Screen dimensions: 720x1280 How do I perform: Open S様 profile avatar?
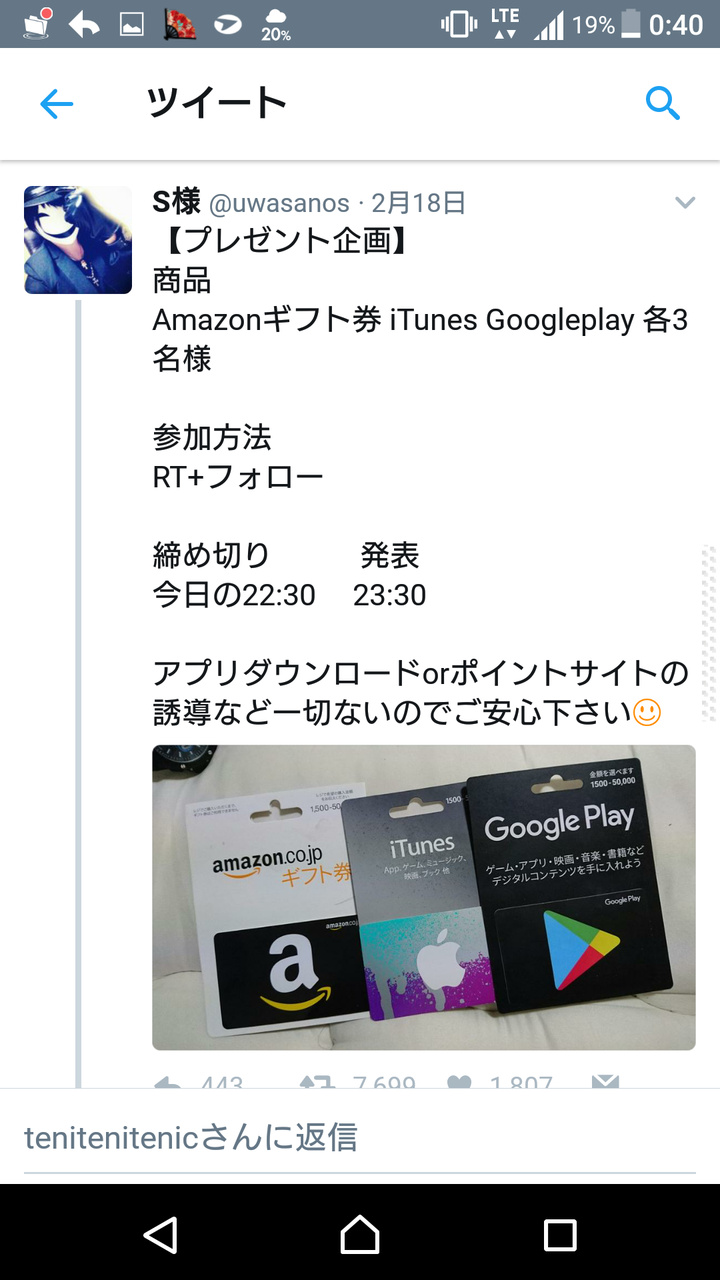click(x=78, y=239)
